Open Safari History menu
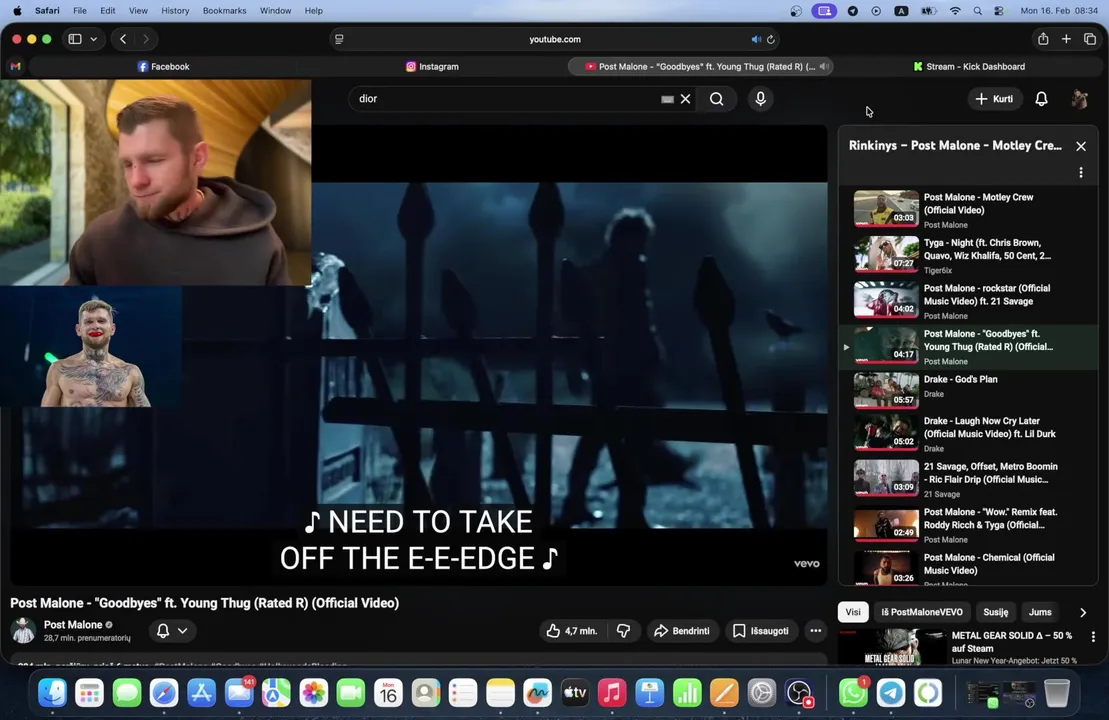 175,11
